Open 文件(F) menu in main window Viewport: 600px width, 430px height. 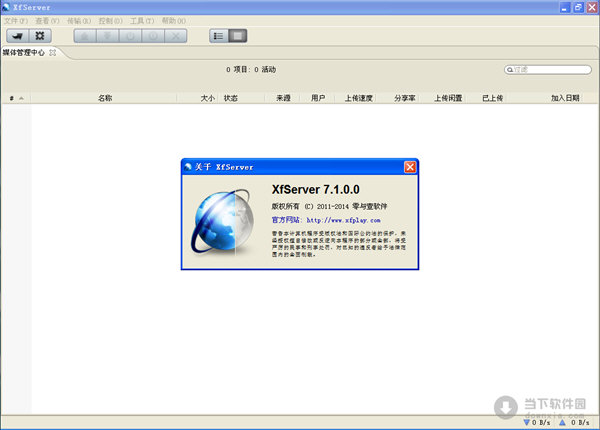click(16, 21)
